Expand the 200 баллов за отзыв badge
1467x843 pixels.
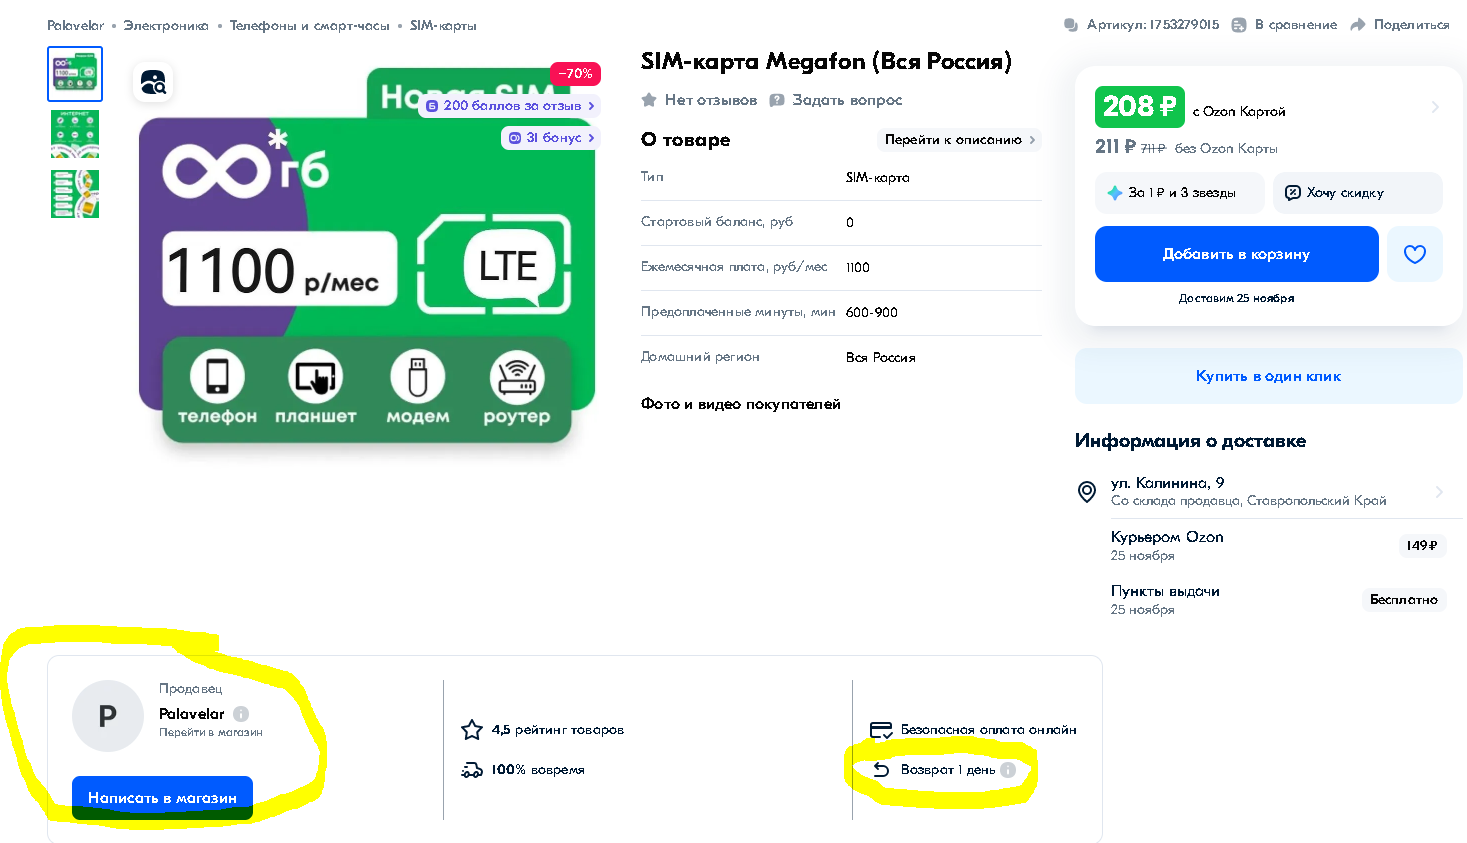pyautogui.click(x=511, y=105)
